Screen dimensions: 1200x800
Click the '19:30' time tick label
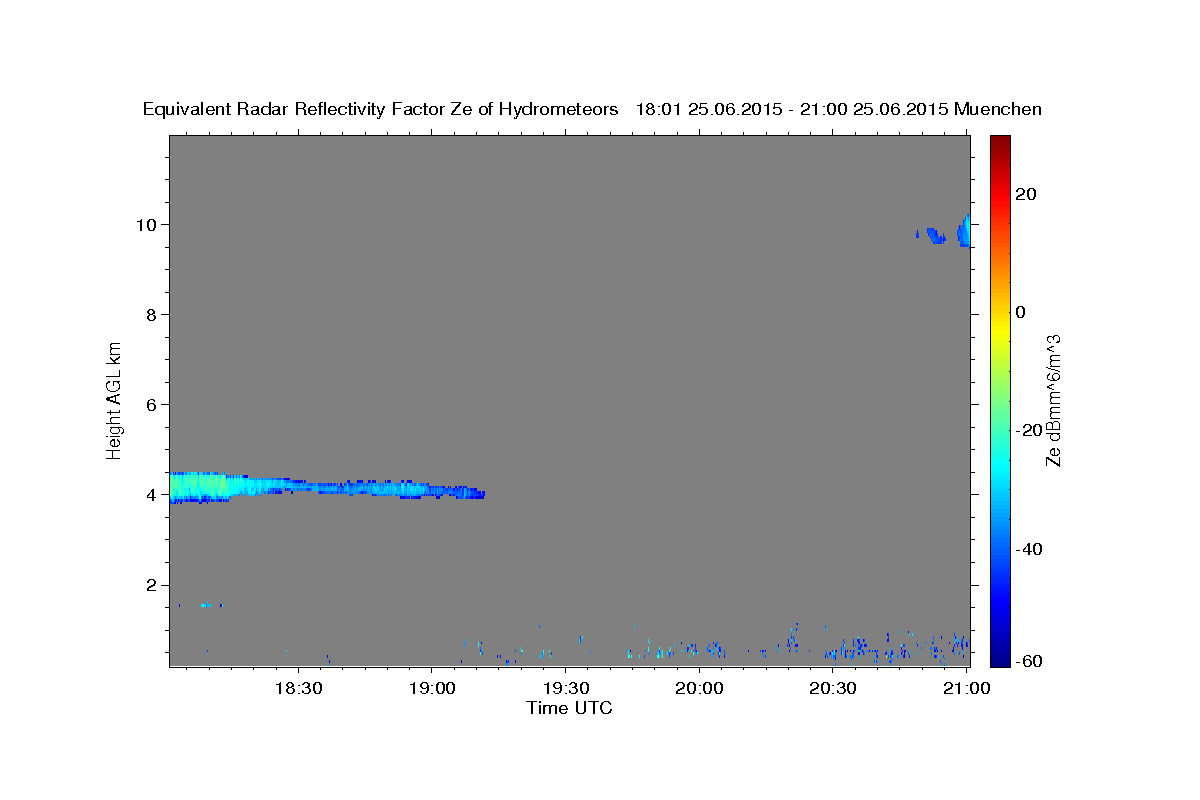(565, 688)
